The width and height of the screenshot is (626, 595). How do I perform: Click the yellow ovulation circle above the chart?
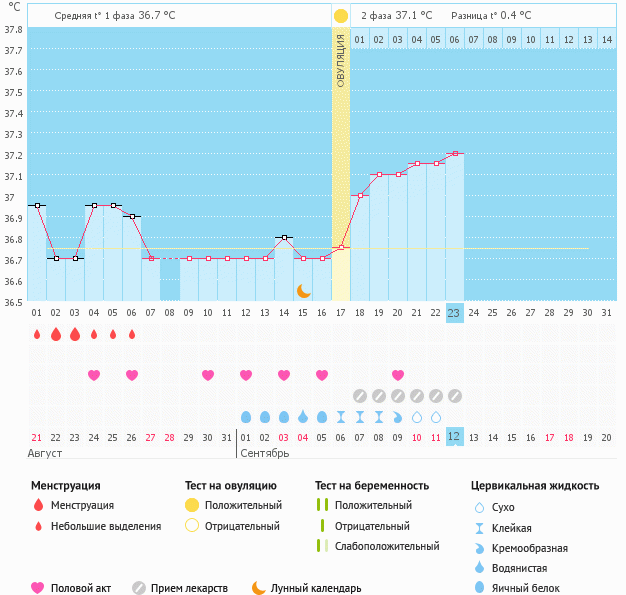point(341,16)
